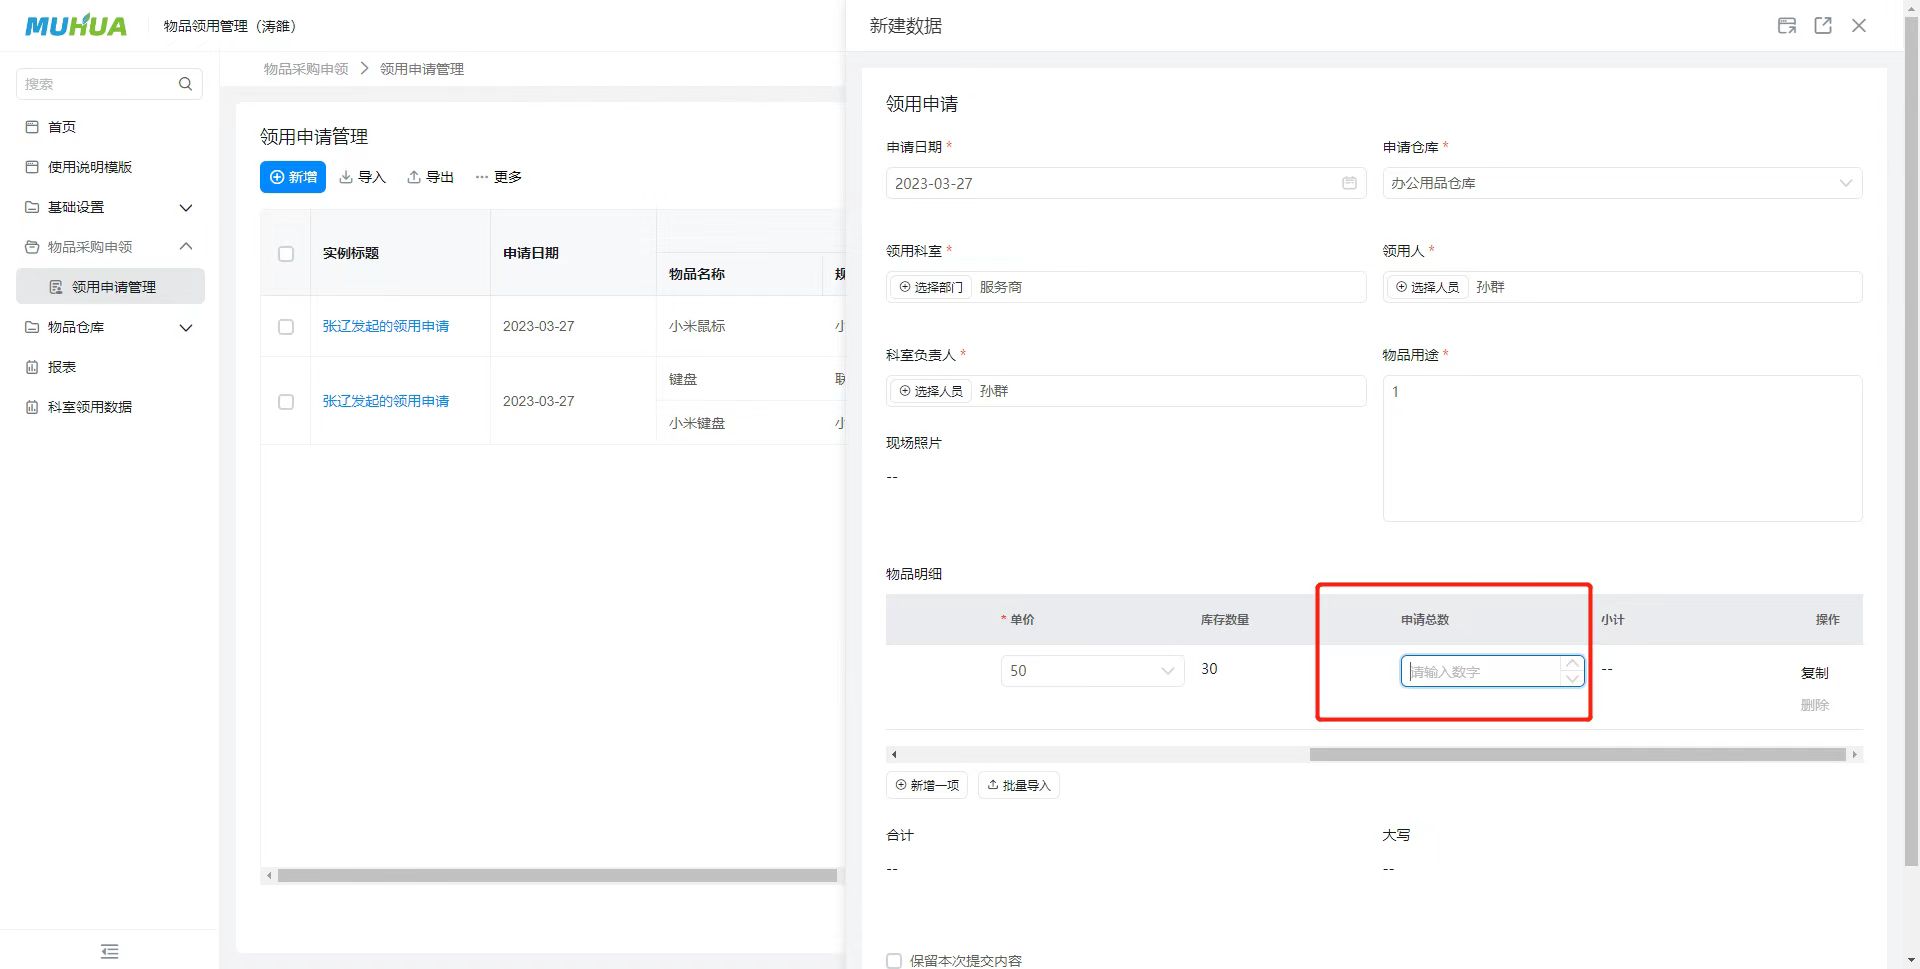1920x969 pixels.
Task: Check the row with 小米鼠标
Action: click(x=286, y=327)
